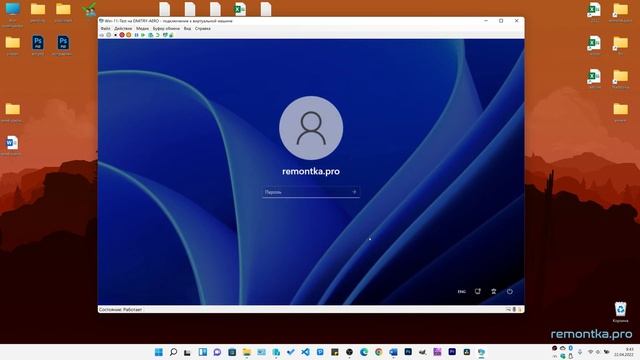Open the Word document on desktop
This screenshot has height=360, width=640.
click(12, 145)
